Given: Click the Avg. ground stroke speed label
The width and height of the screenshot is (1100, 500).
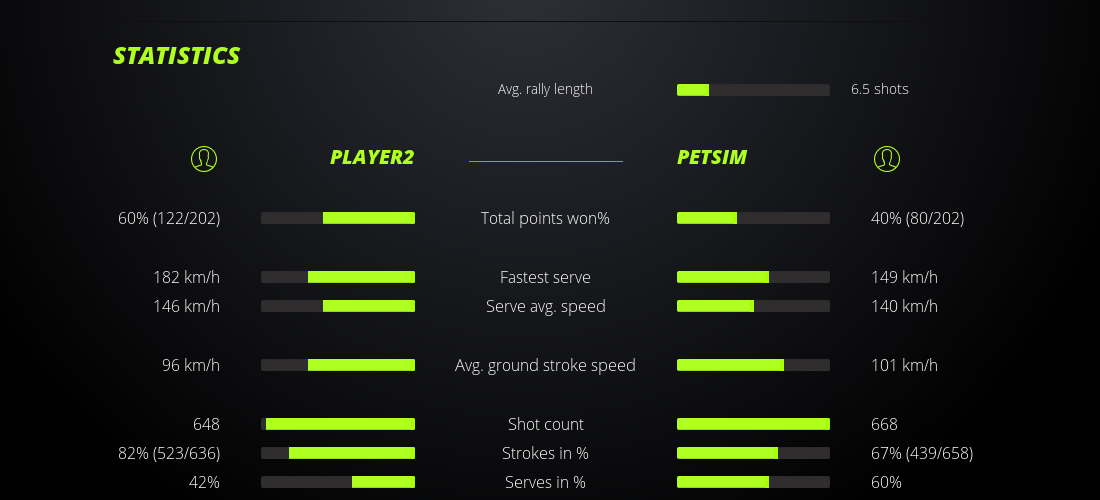Looking at the screenshot, I should pyautogui.click(x=545, y=365).
